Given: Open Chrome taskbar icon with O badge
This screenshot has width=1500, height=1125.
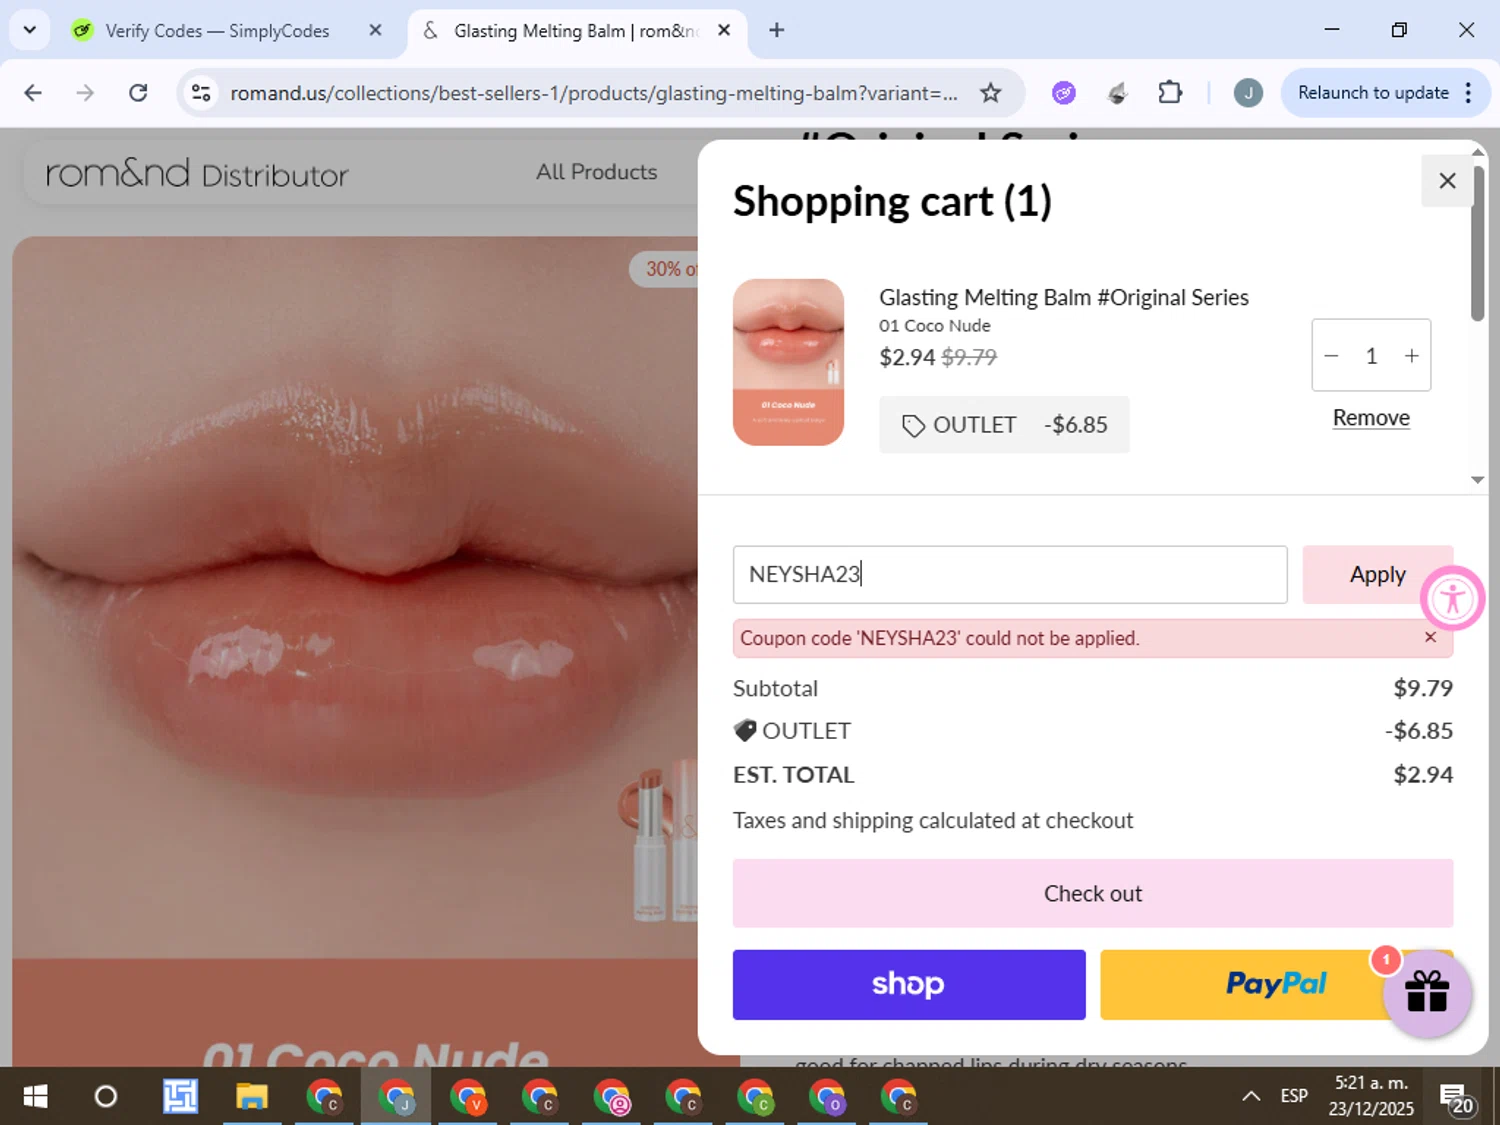Looking at the screenshot, I should tap(828, 1097).
